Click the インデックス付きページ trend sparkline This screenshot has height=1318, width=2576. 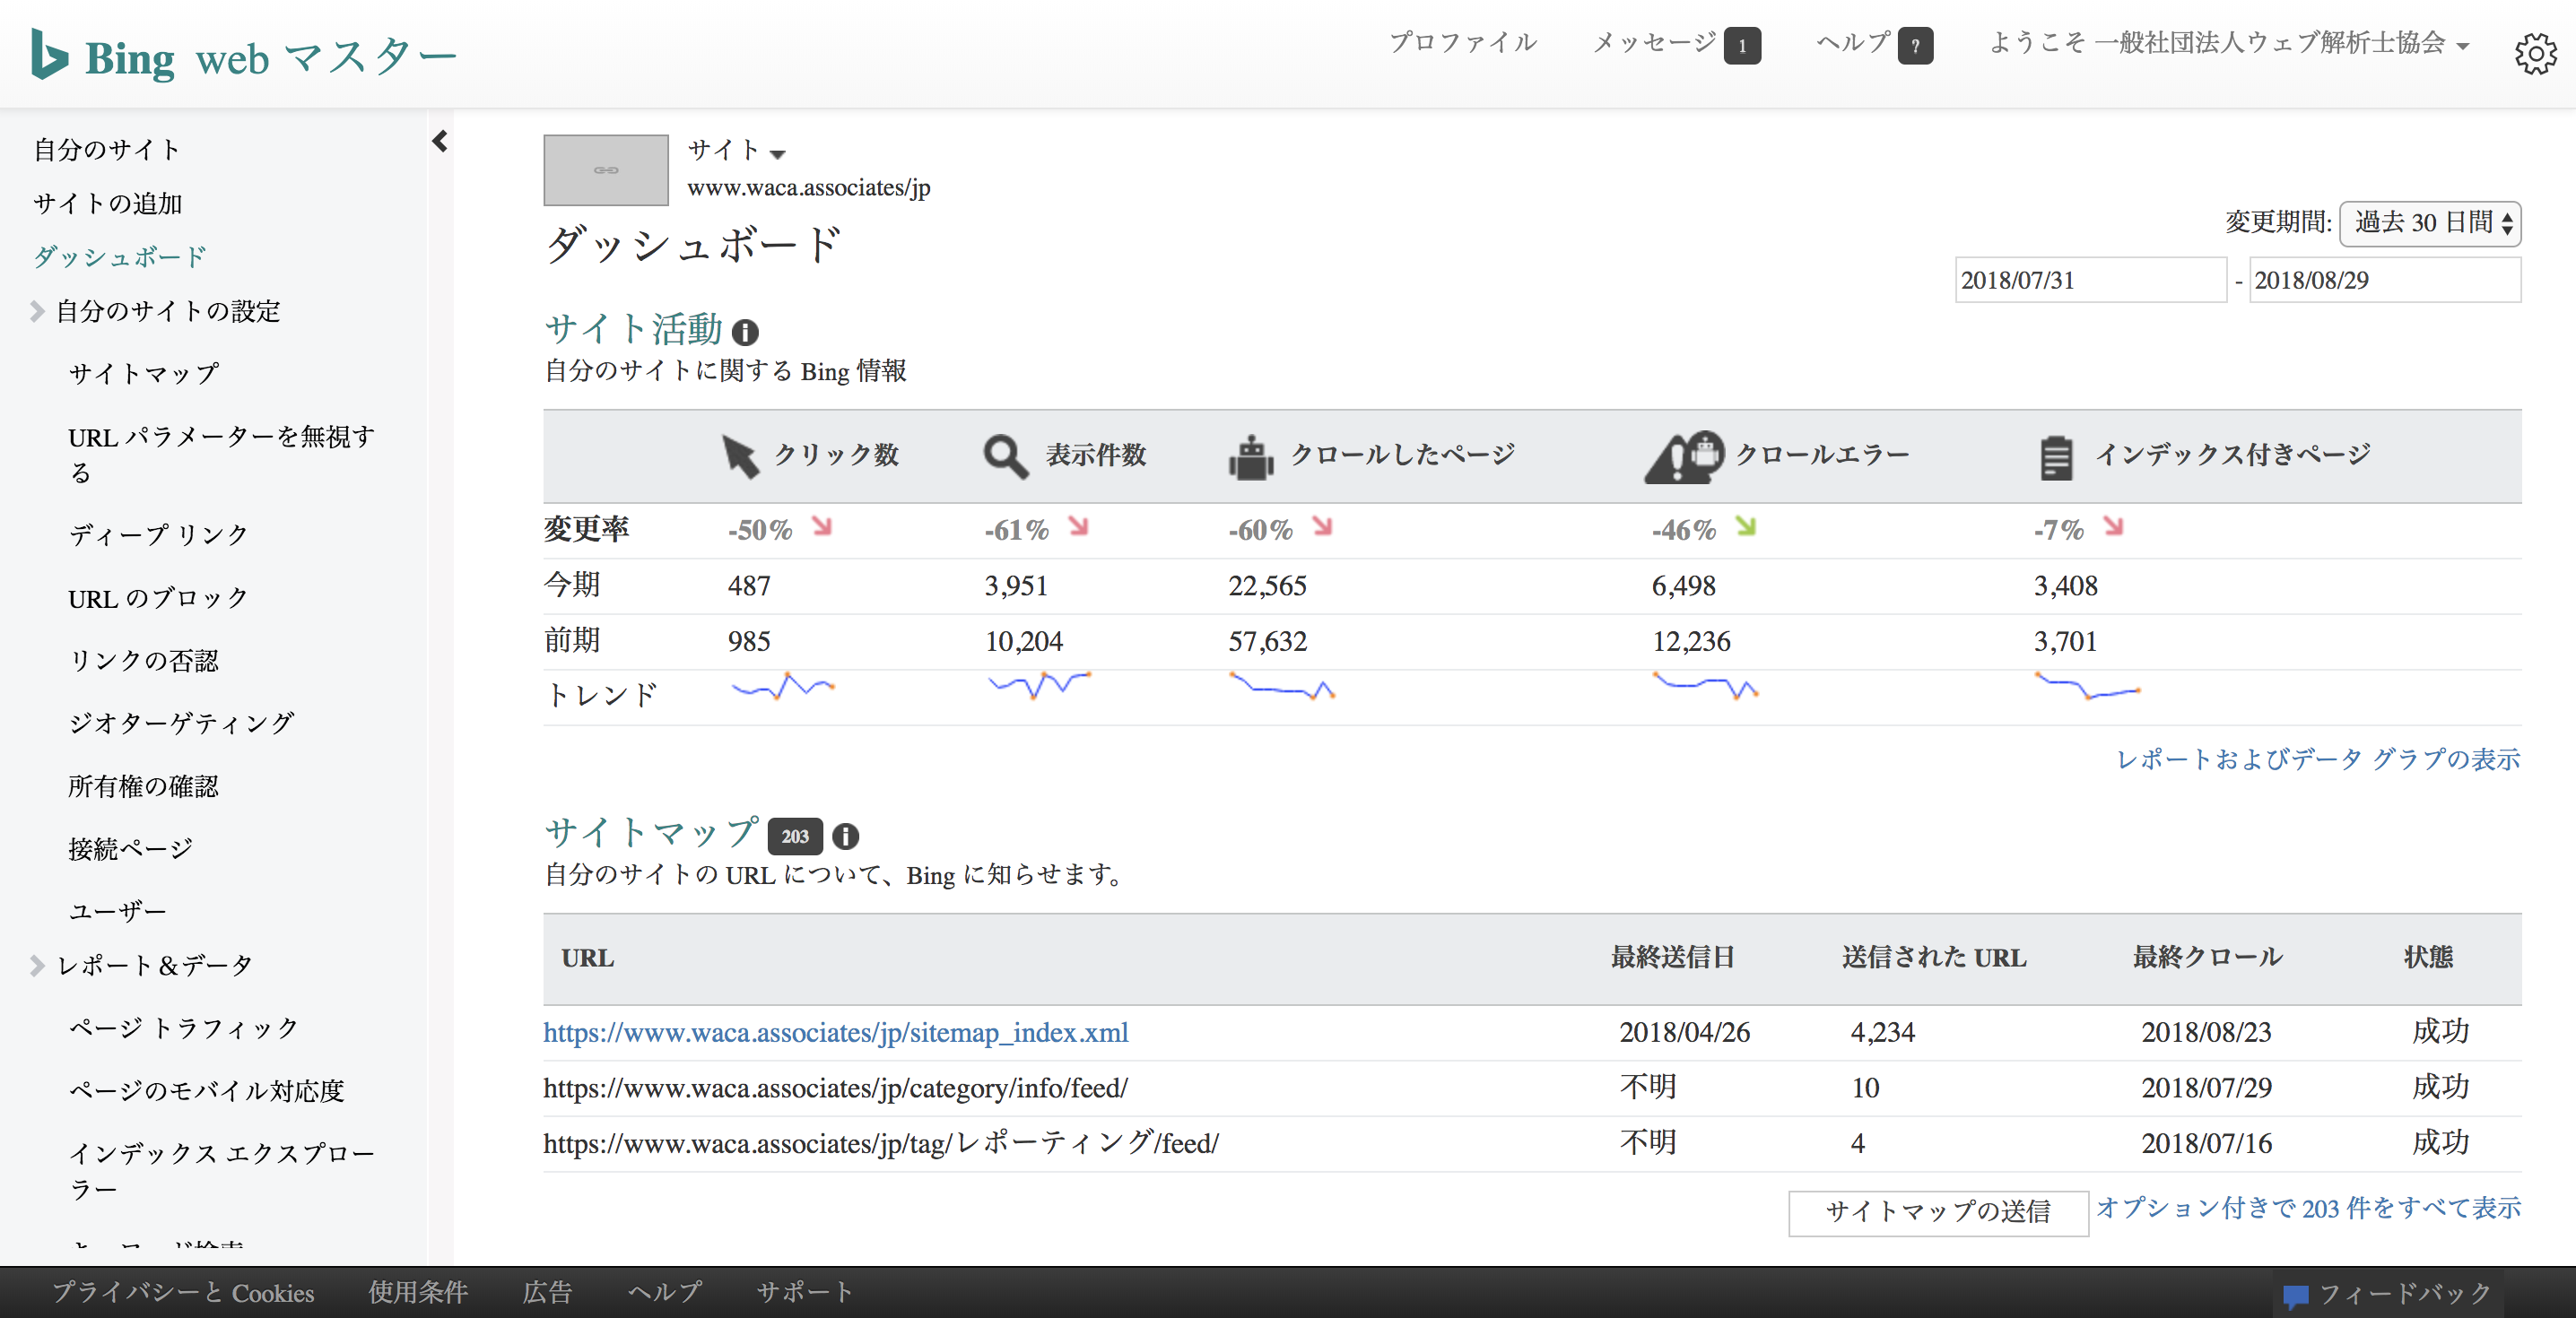[x=2087, y=686]
